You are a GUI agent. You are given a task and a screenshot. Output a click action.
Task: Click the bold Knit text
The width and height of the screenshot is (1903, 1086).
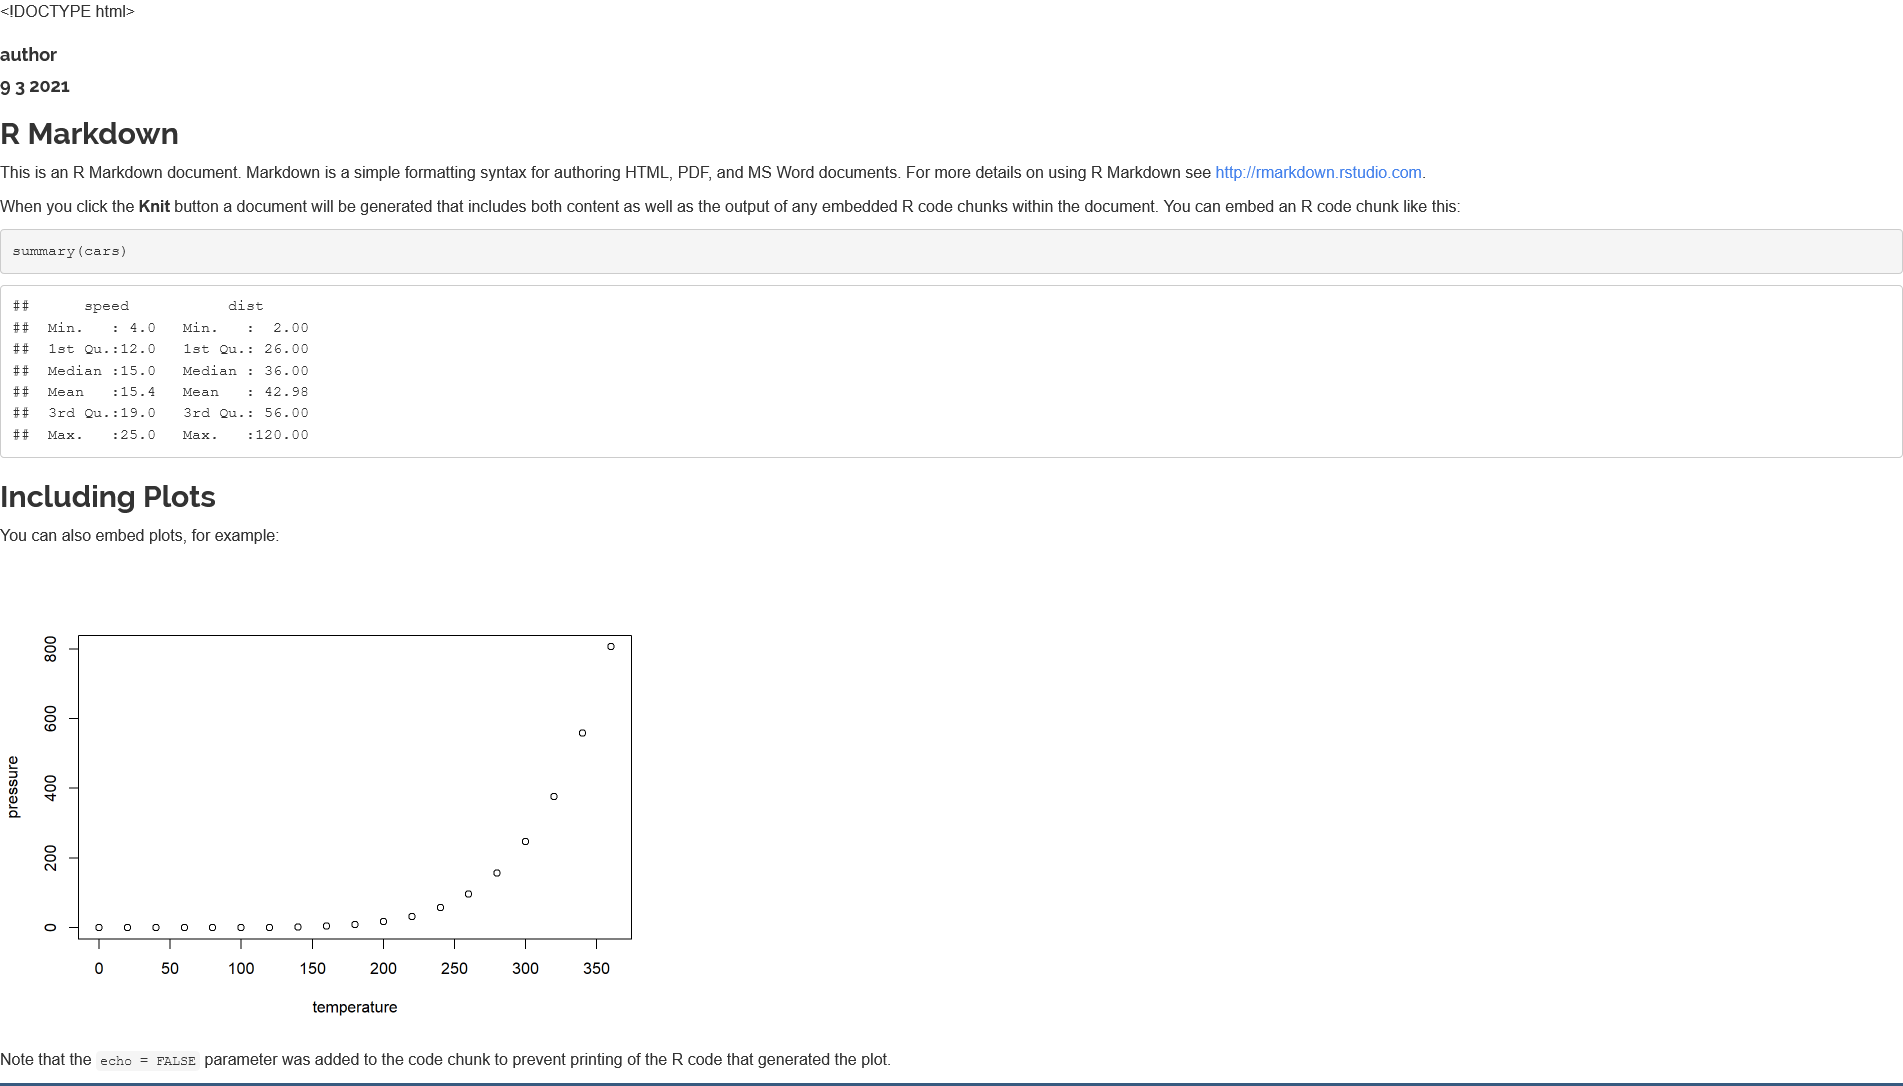coord(153,207)
